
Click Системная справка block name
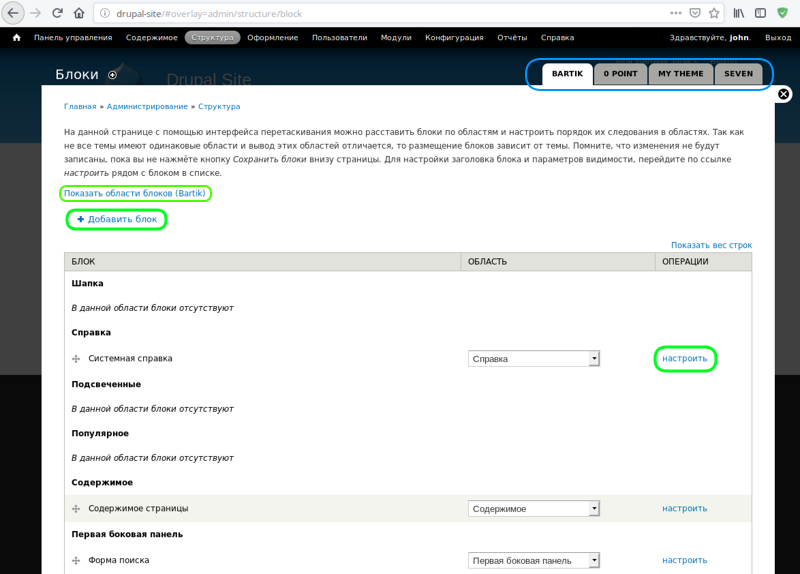[130, 358]
